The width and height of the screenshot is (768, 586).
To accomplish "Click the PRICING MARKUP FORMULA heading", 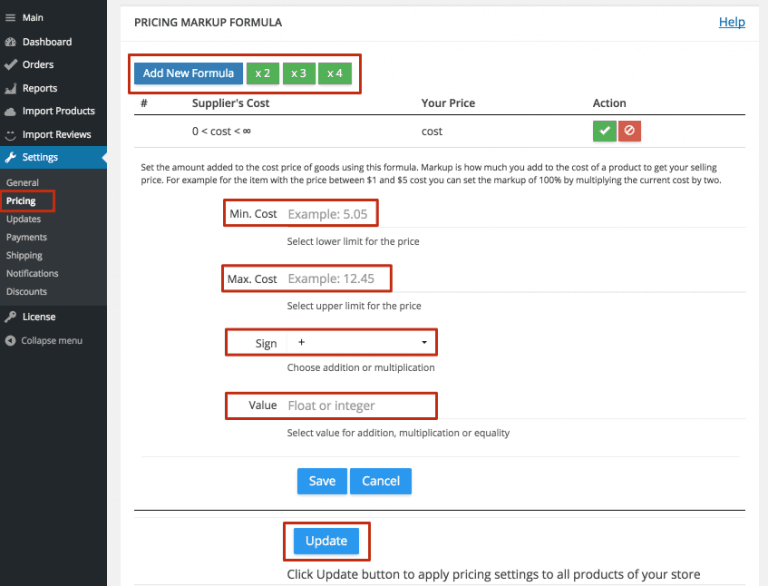I will click(208, 23).
